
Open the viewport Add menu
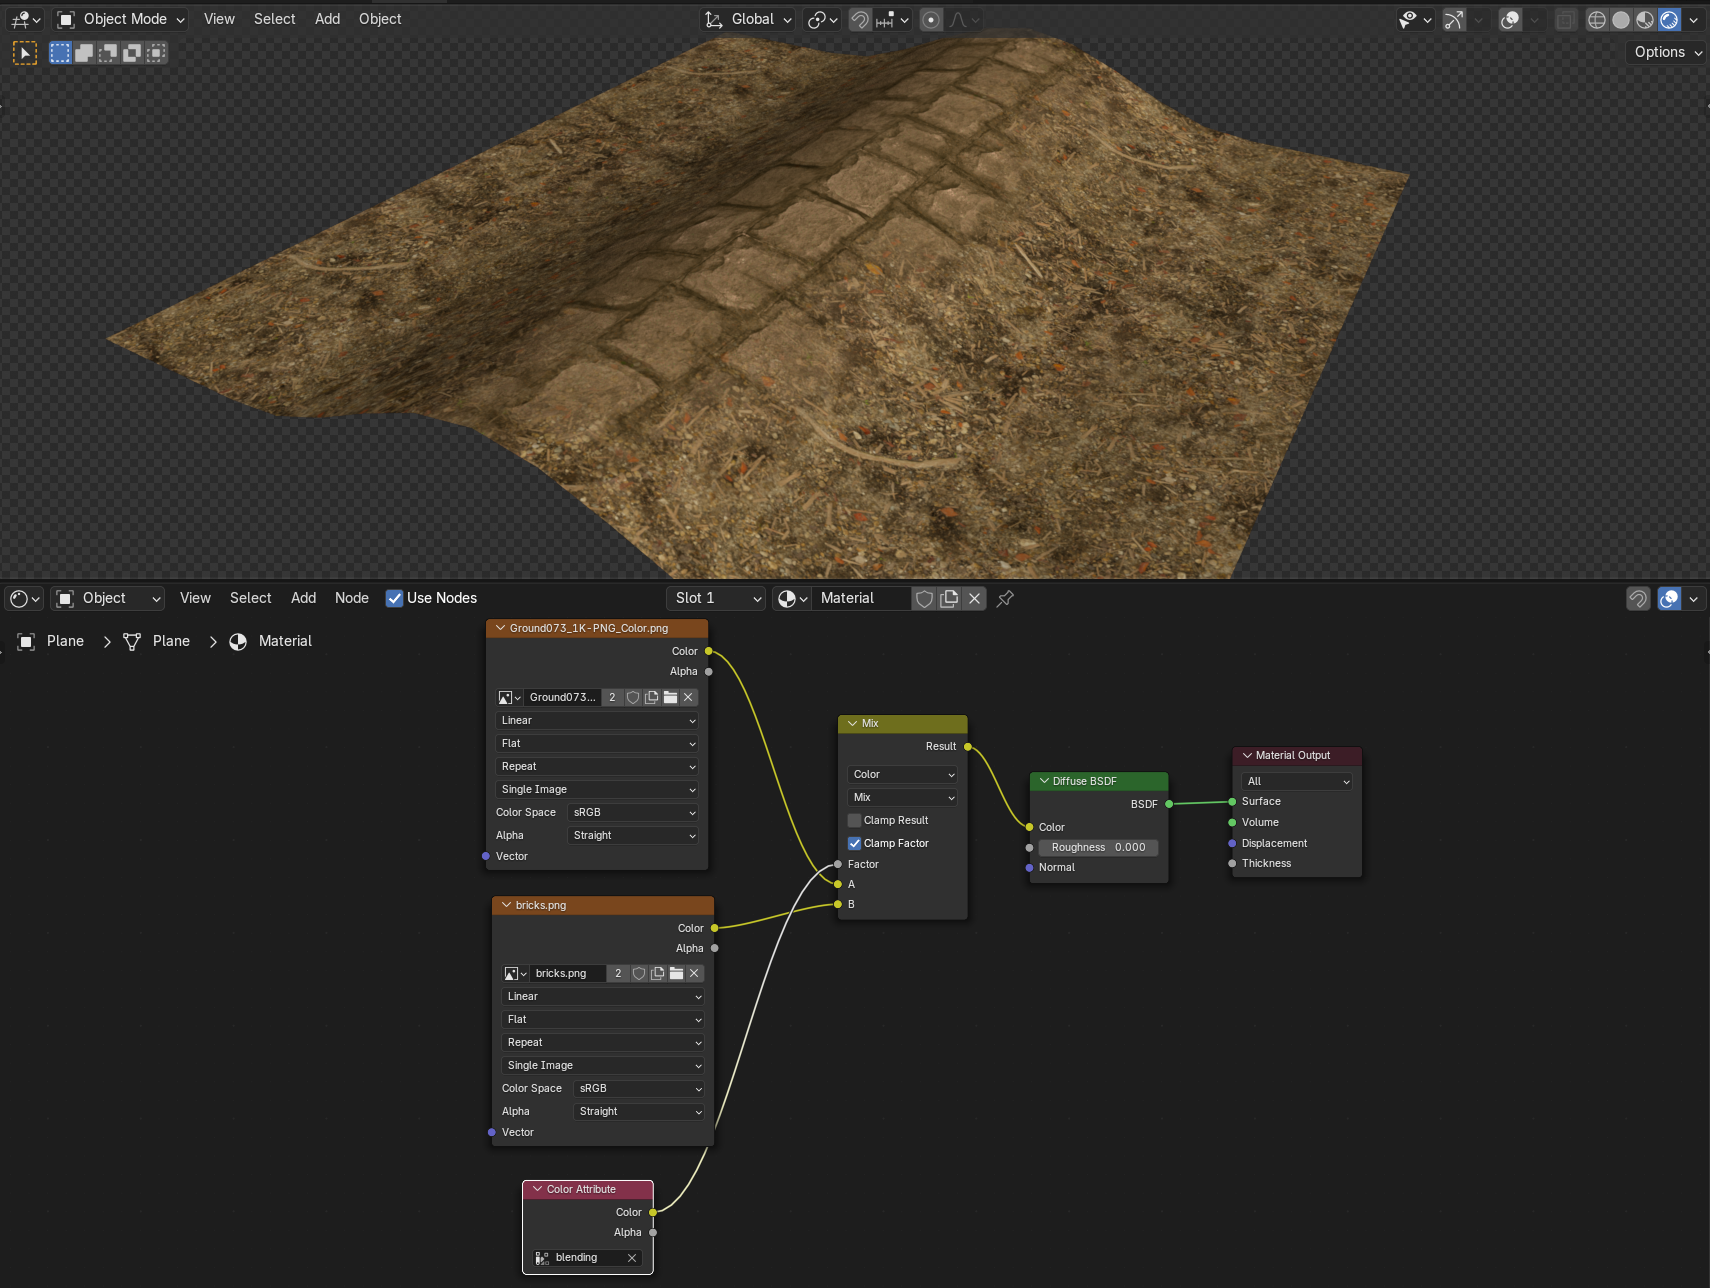pyautogui.click(x=327, y=19)
